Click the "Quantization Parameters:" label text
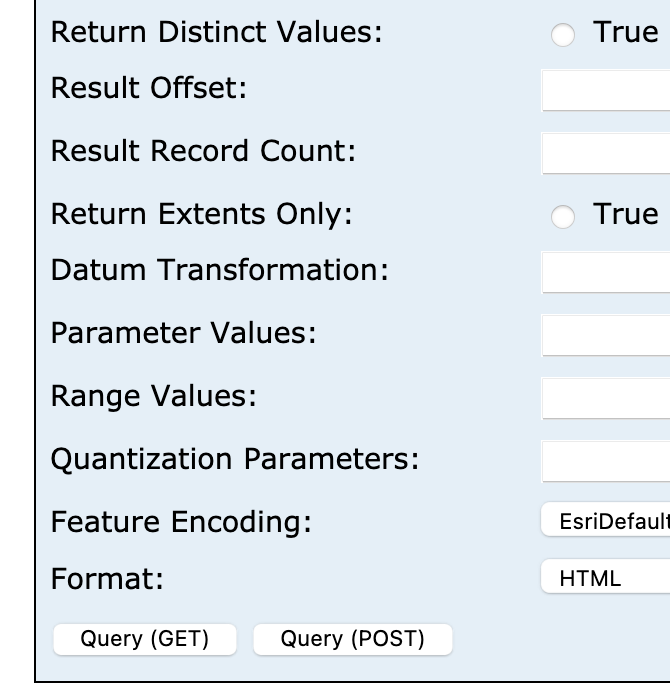The image size is (670, 700). (235, 460)
